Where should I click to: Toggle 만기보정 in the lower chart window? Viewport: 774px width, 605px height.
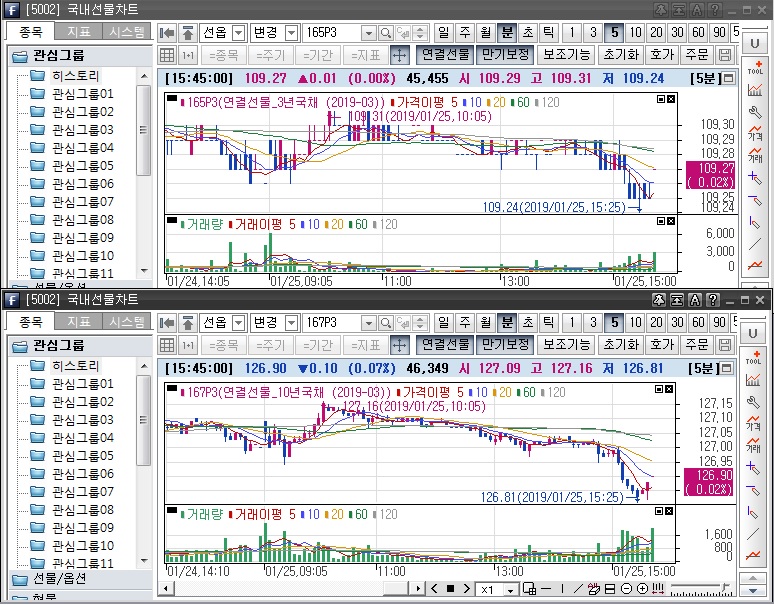505,345
